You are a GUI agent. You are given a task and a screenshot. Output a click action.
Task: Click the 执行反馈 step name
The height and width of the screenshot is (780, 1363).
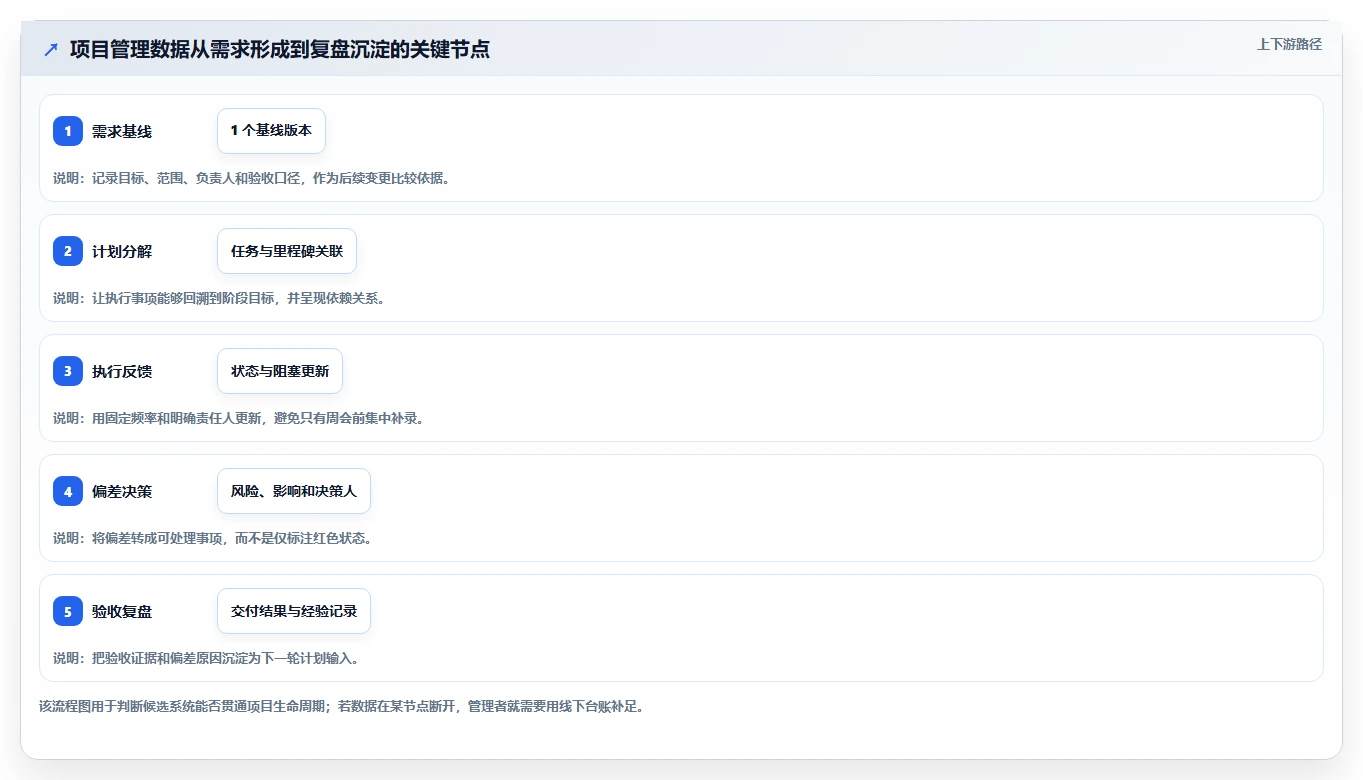point(122,371)
